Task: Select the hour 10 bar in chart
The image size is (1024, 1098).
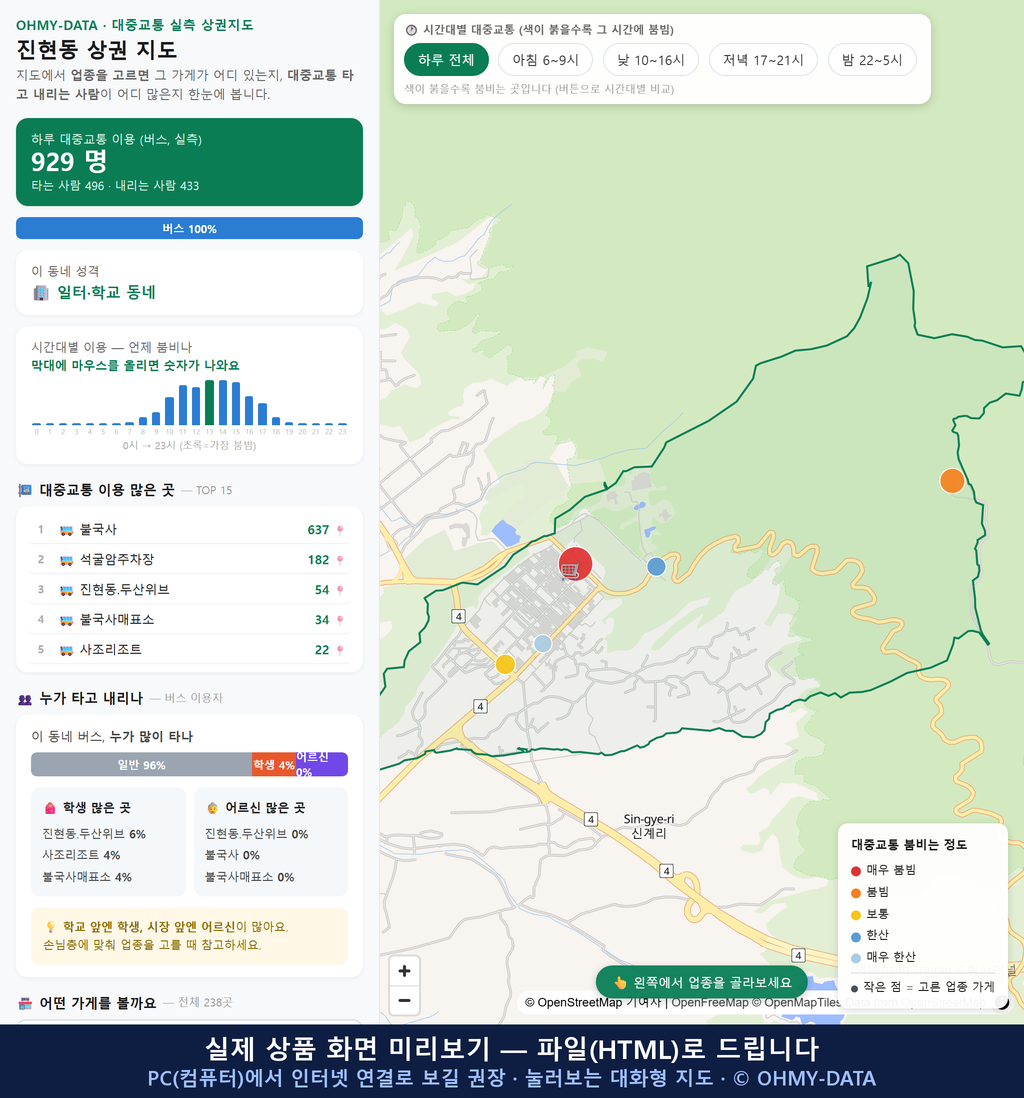Action: [x=169, y=411]
